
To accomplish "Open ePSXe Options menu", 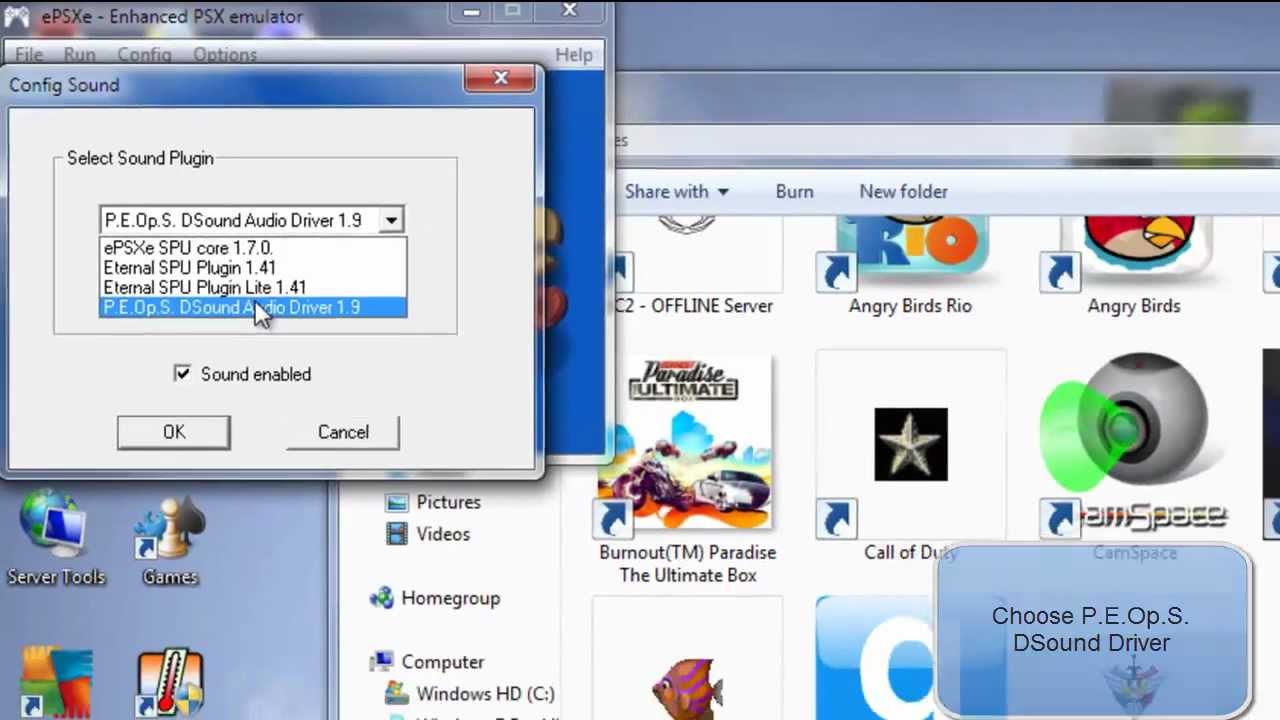I will (225, 55).
